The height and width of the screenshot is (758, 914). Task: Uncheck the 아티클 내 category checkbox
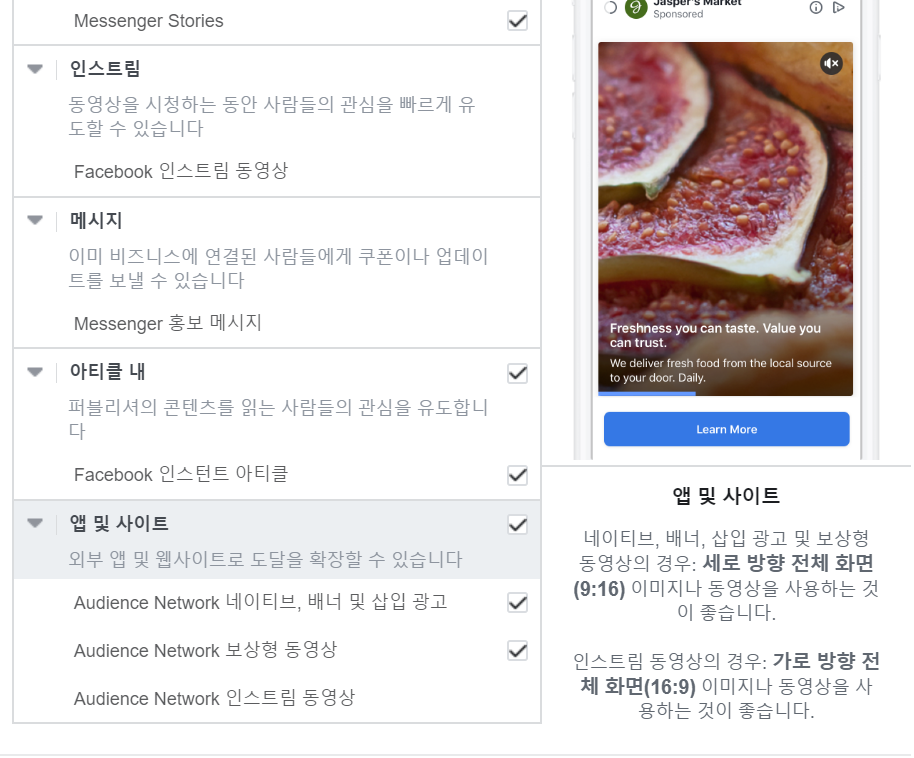518,373
